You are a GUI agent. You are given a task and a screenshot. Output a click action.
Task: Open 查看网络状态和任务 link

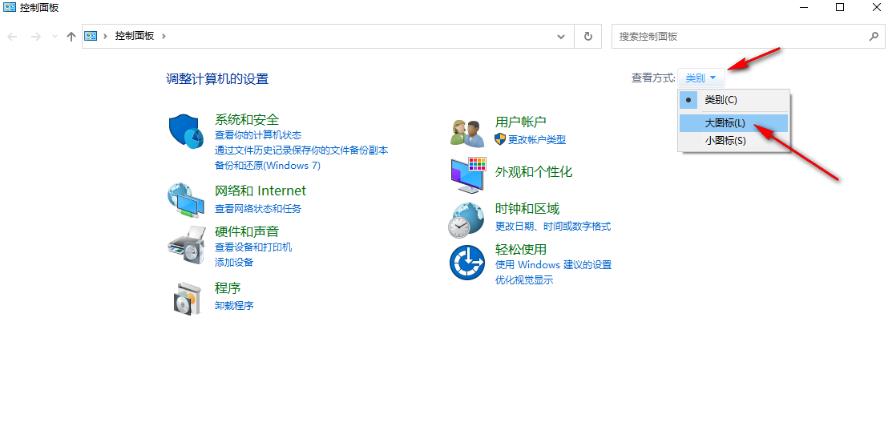(258, 209)
